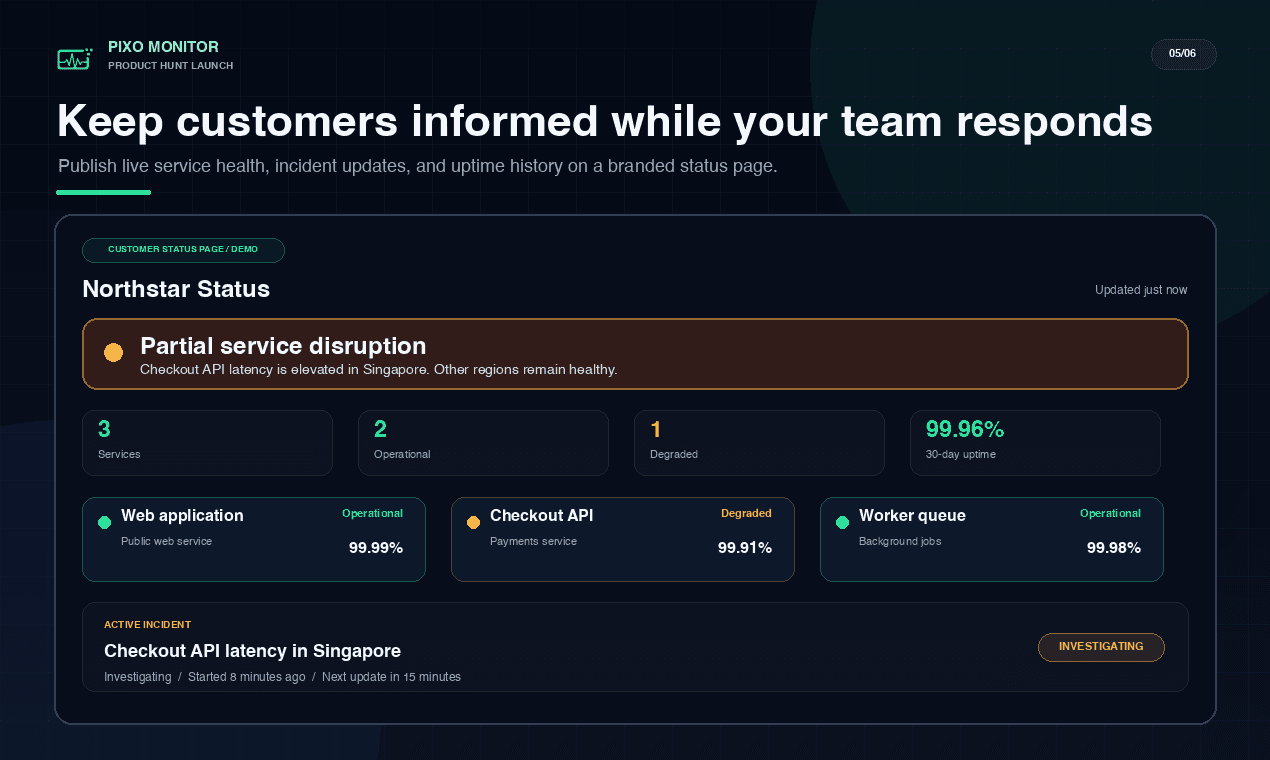Click the INVESTIGATING status badge

1101,647
